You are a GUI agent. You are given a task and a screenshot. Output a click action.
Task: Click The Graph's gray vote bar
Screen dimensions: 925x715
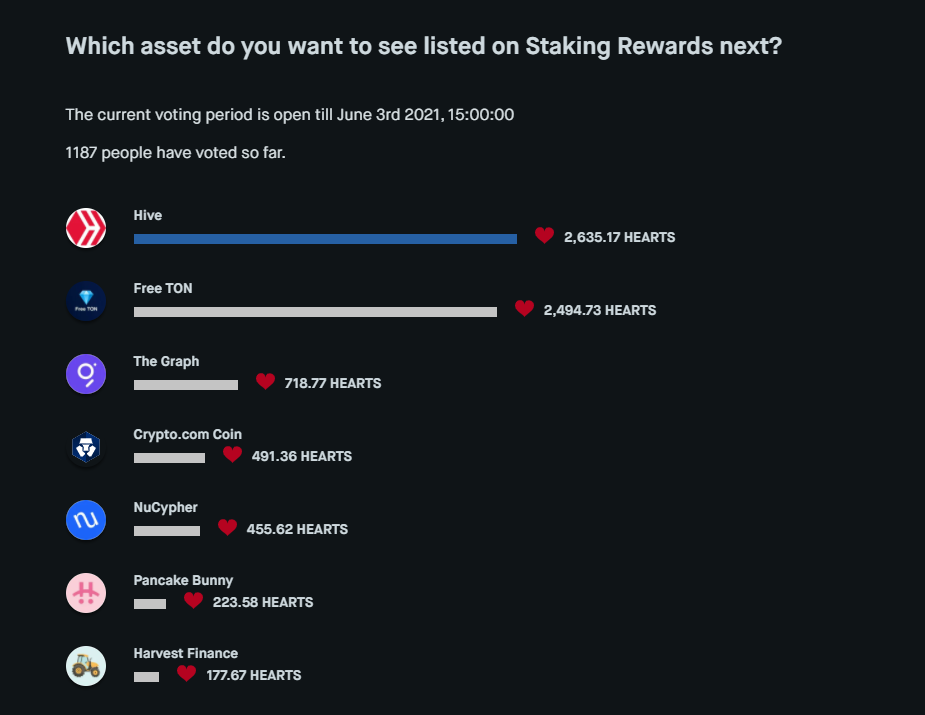click(186, 385)
